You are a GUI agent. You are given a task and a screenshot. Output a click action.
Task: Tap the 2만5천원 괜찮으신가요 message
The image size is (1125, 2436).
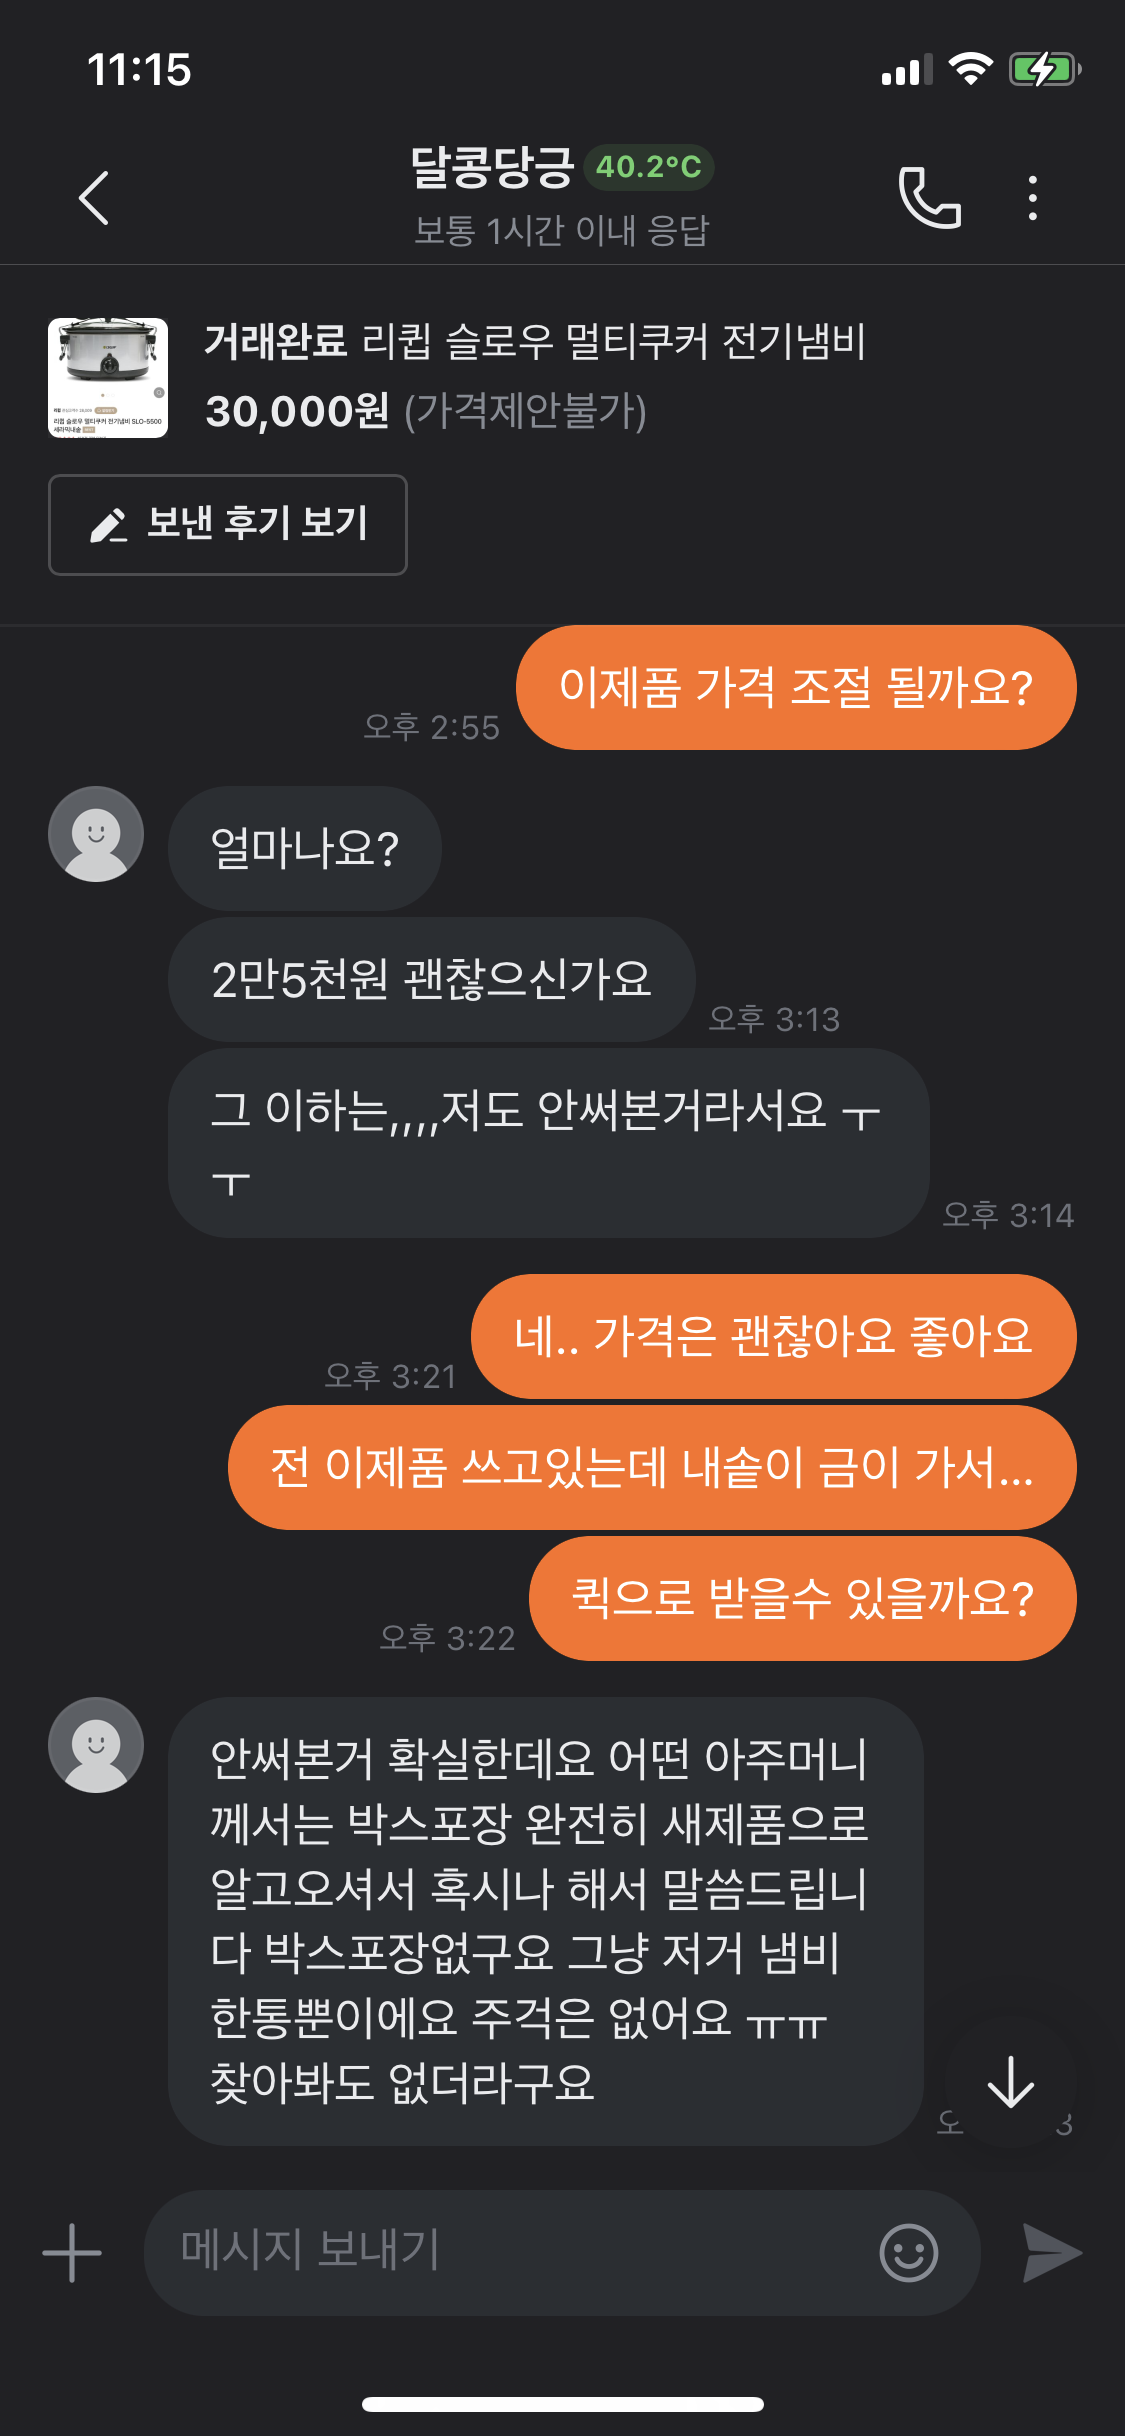(431, 979)
